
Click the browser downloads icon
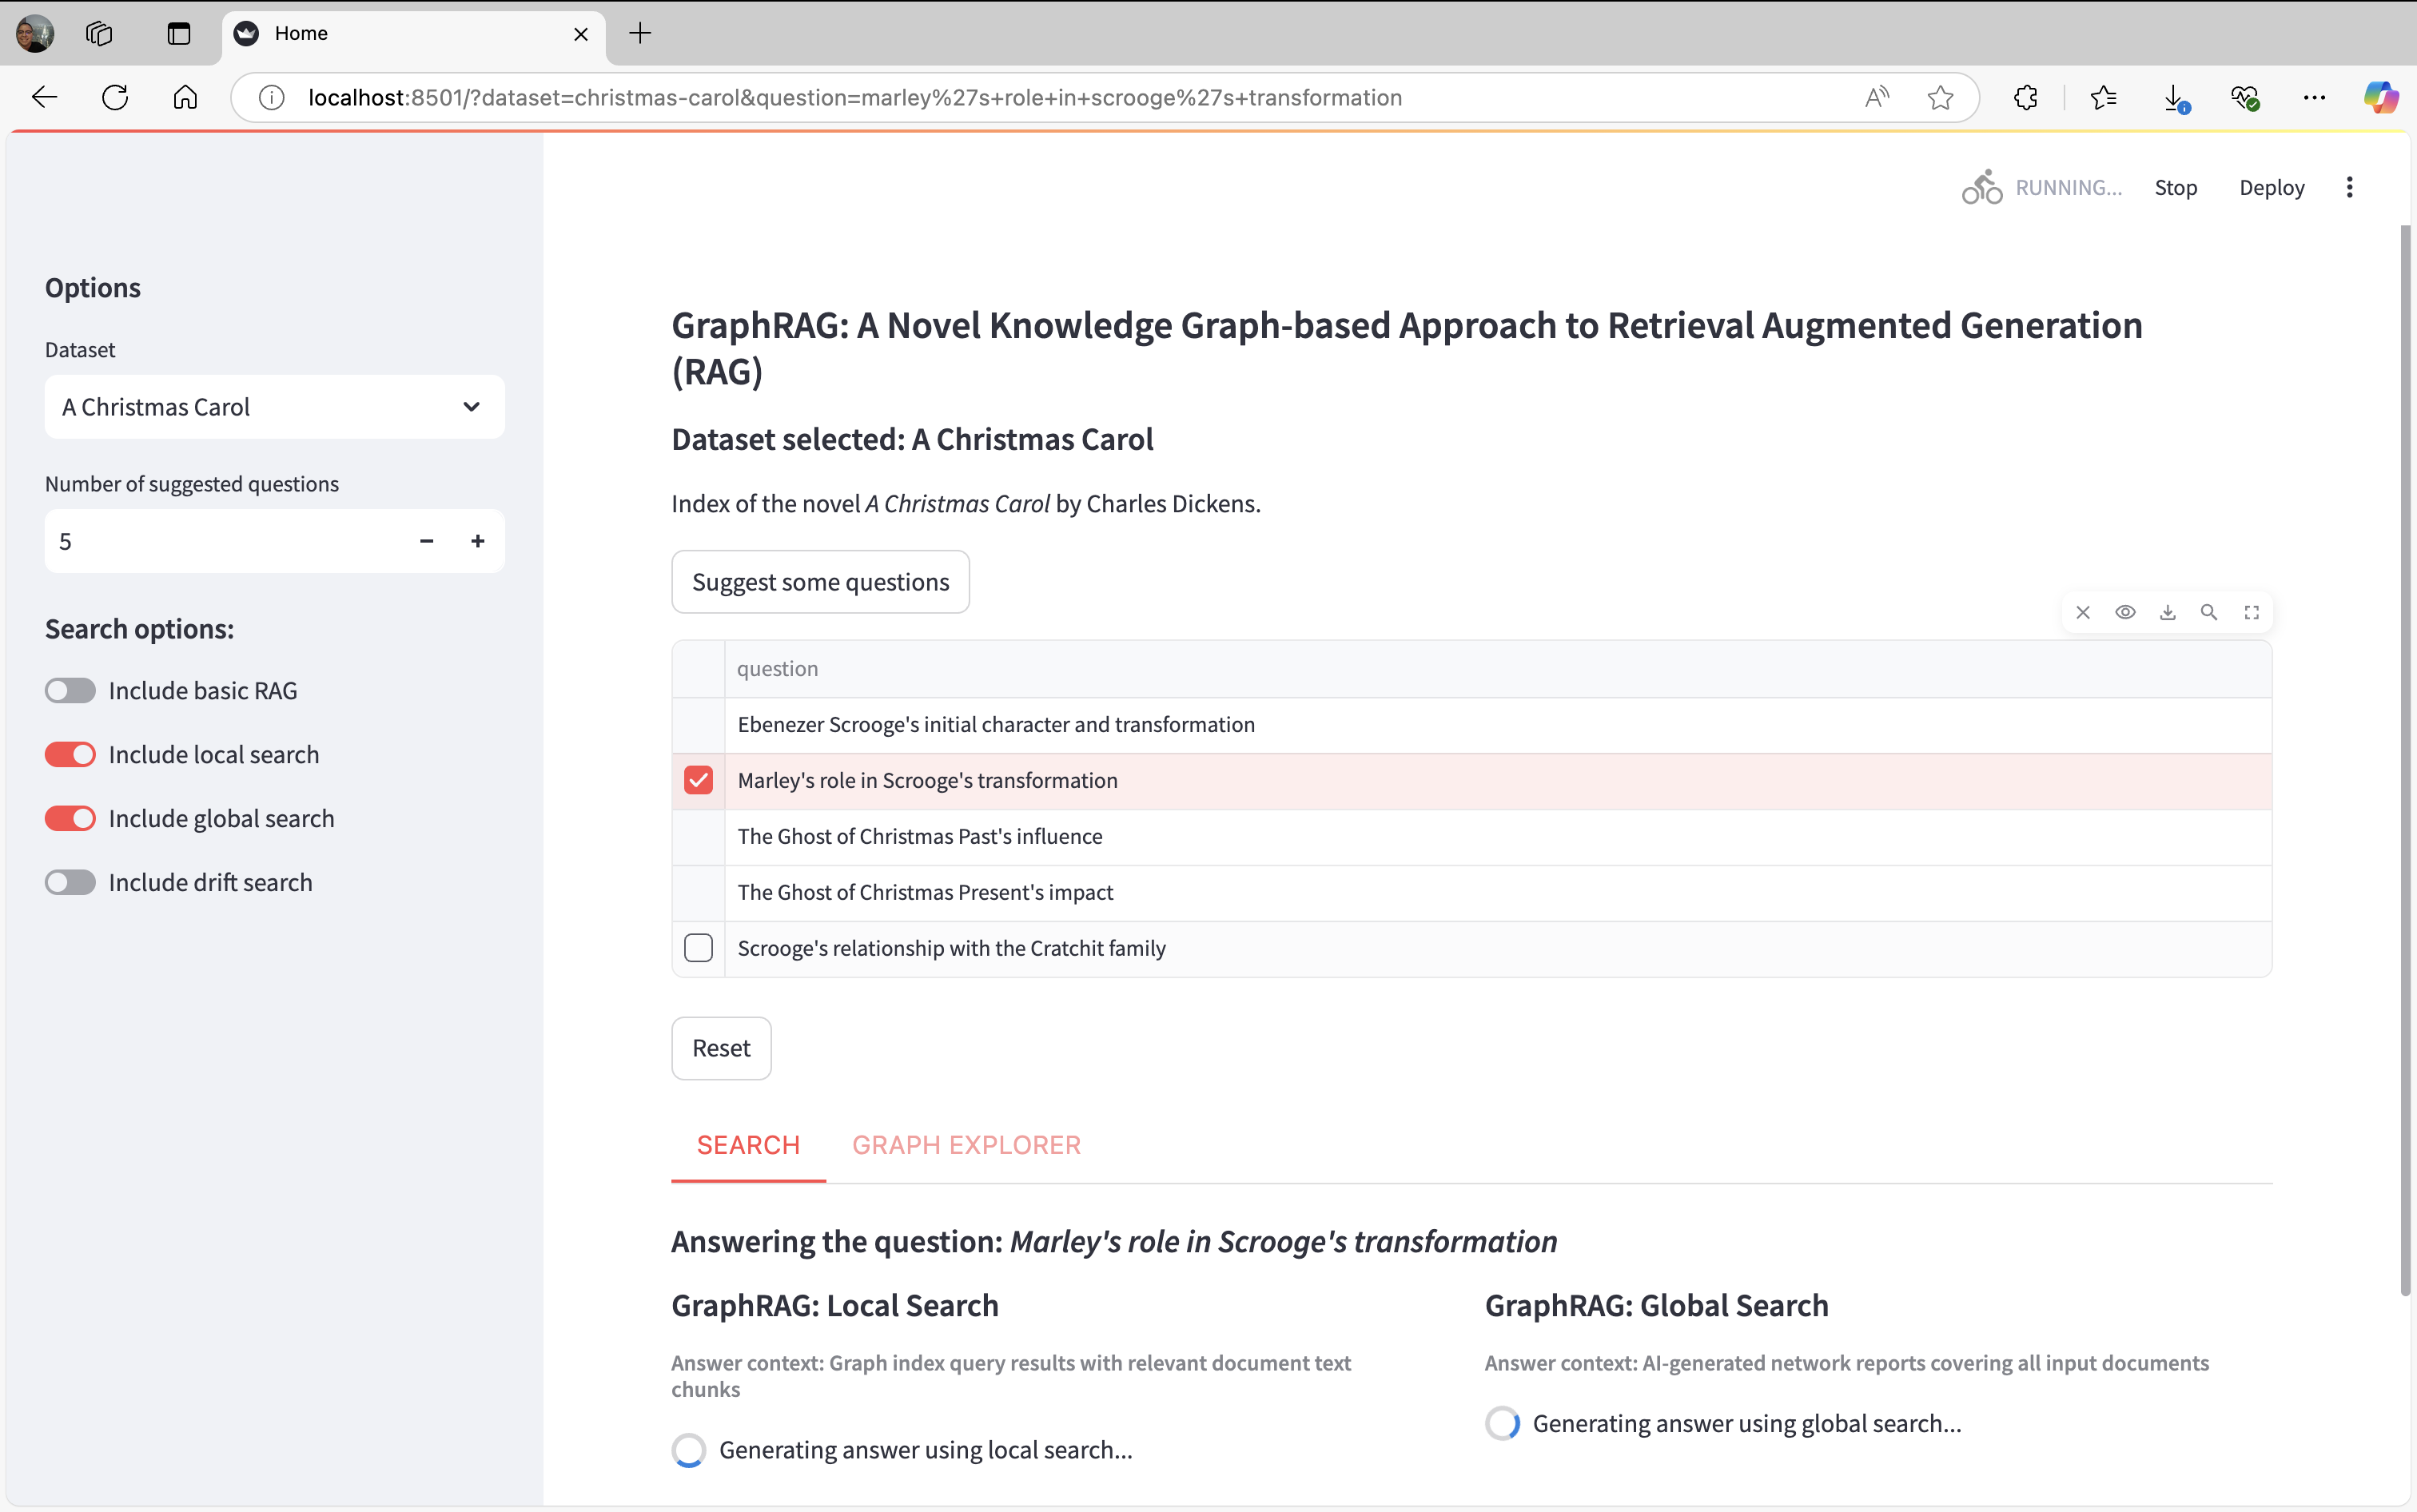pos(2174,97)
